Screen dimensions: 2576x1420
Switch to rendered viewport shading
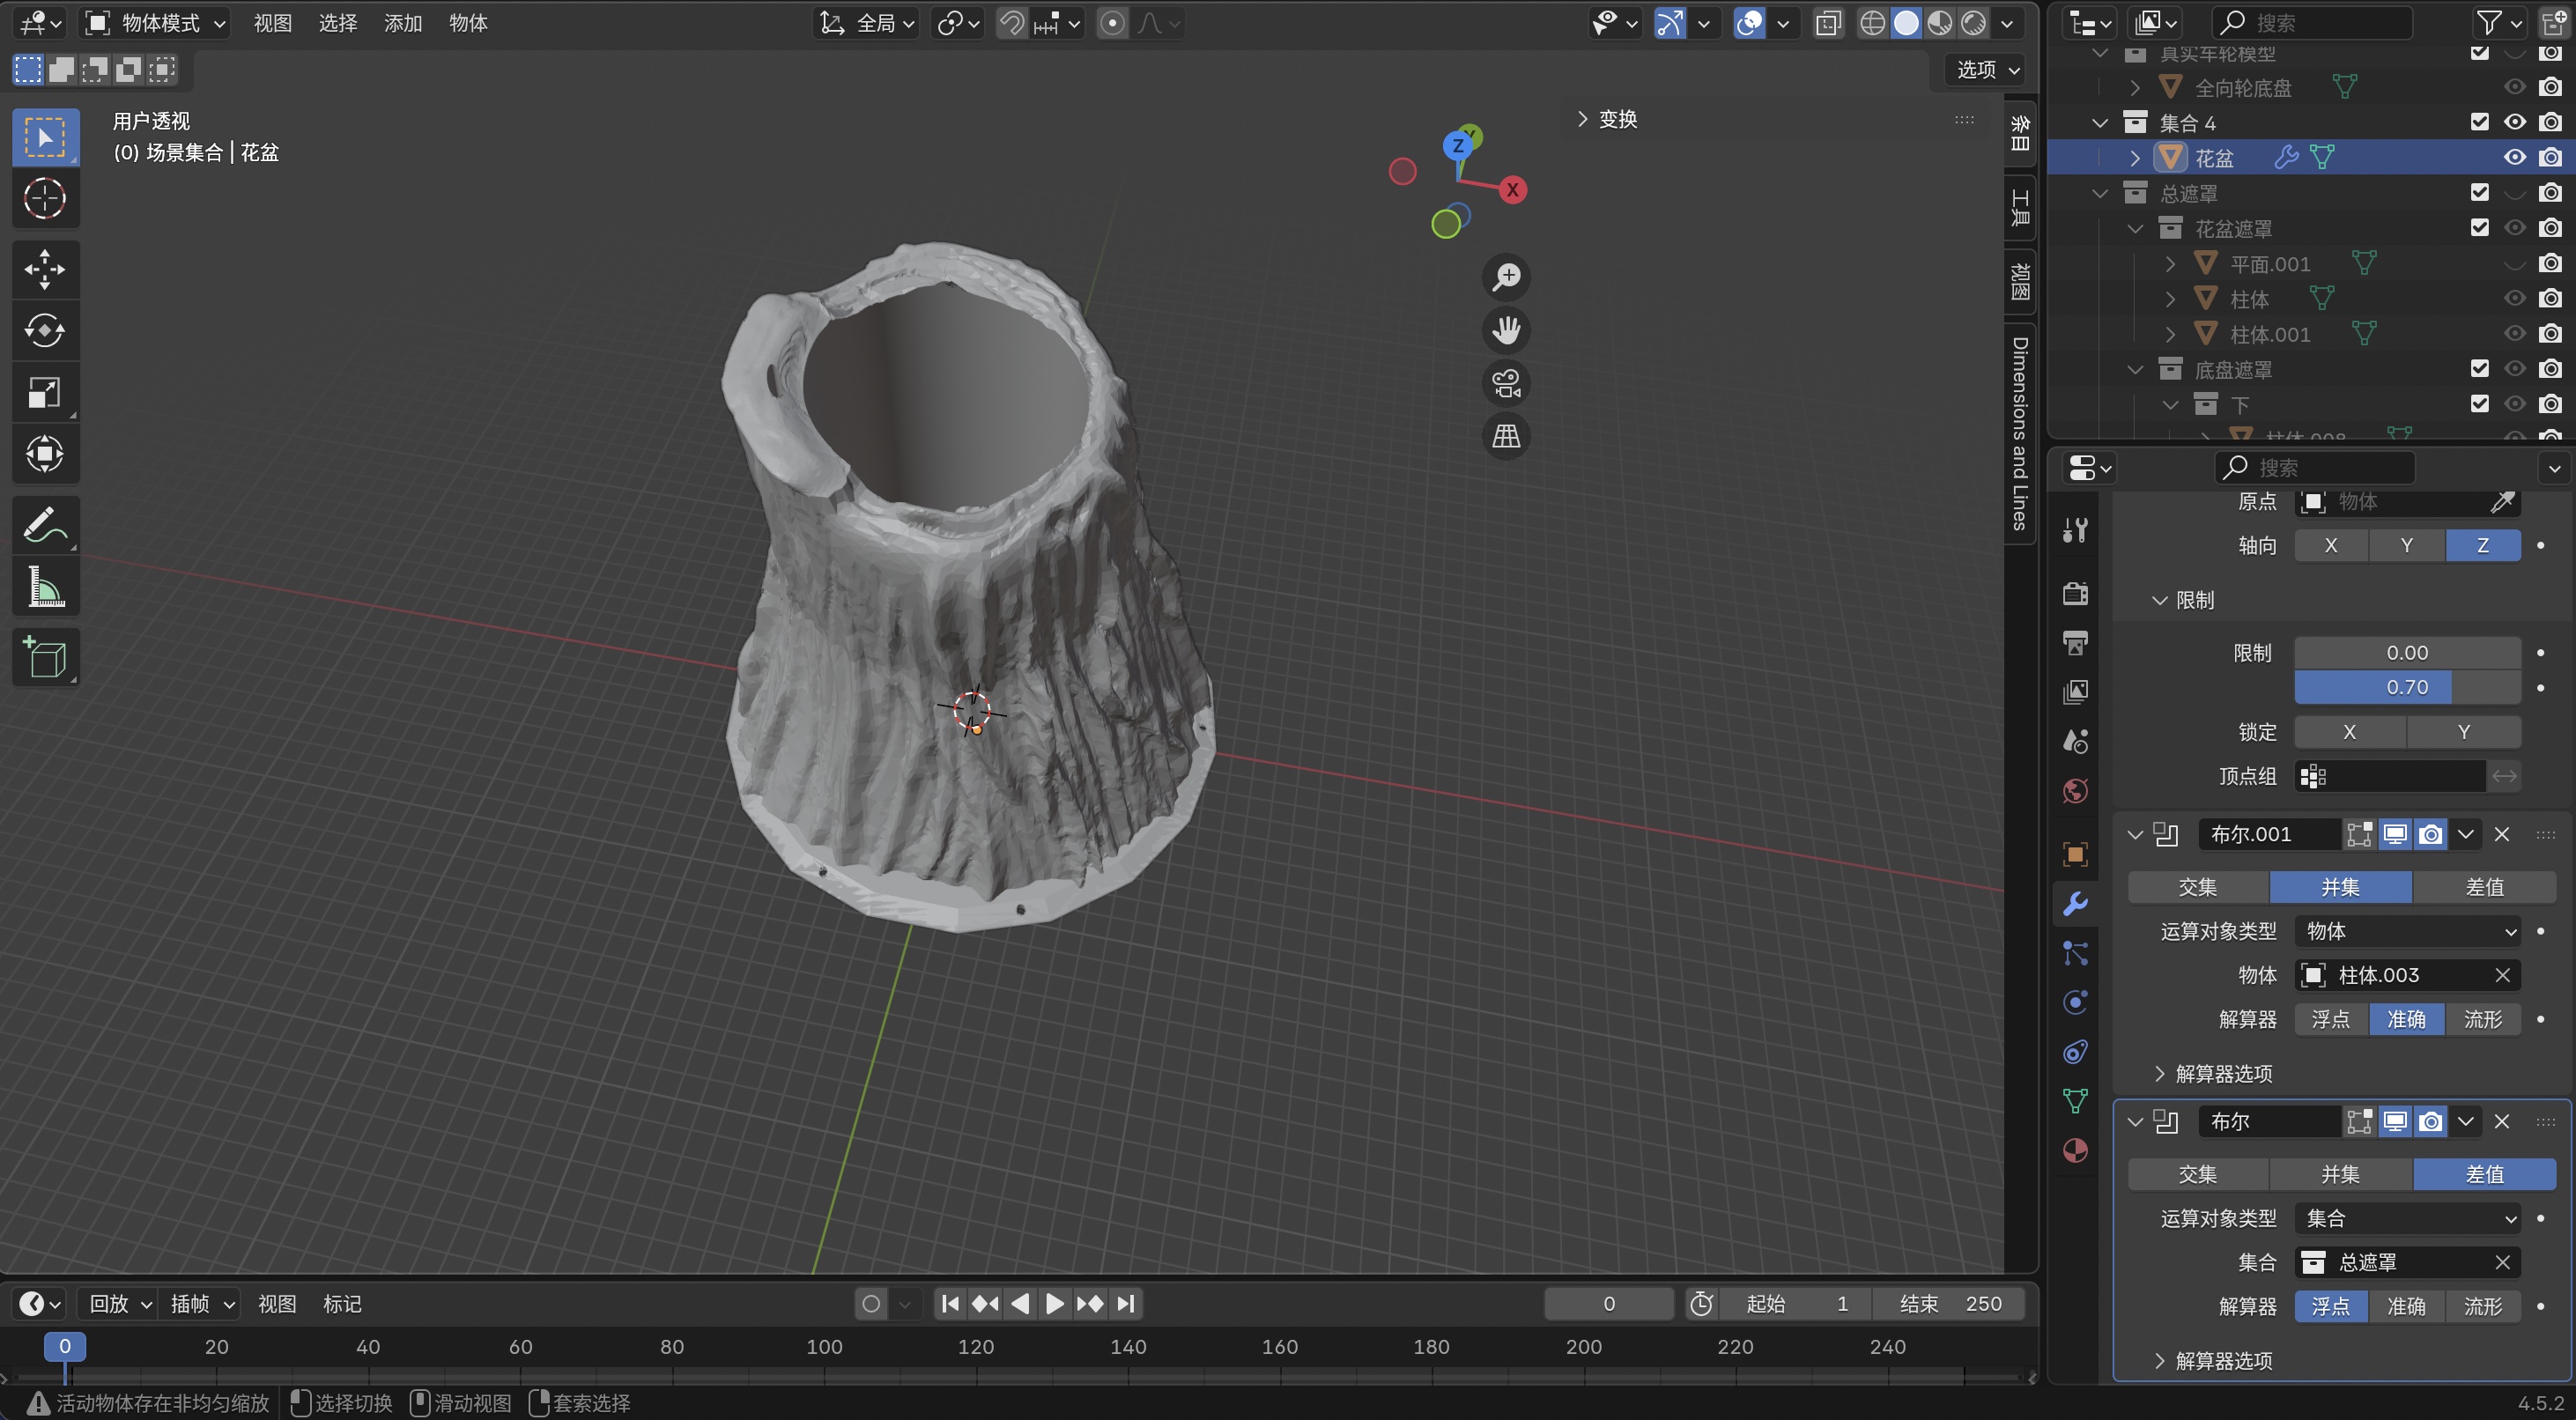tap(1974, 23)
